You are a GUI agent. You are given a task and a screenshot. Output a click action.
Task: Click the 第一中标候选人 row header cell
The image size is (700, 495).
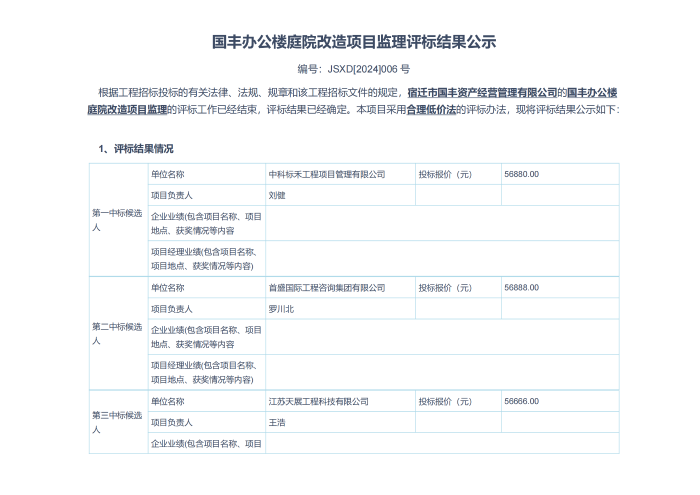coord(119,220)
